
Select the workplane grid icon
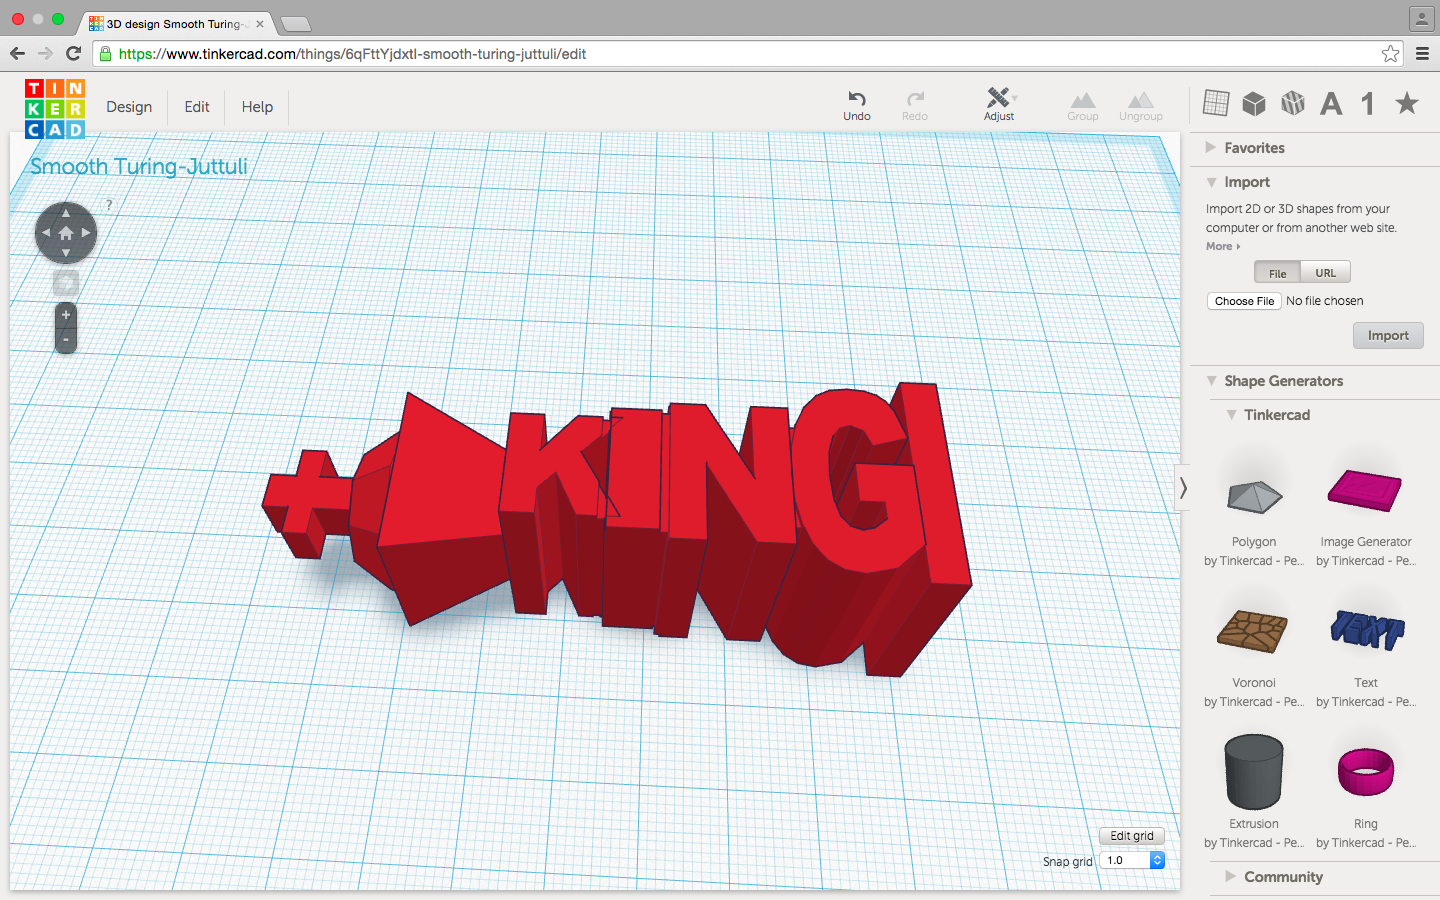point(1216,102)
